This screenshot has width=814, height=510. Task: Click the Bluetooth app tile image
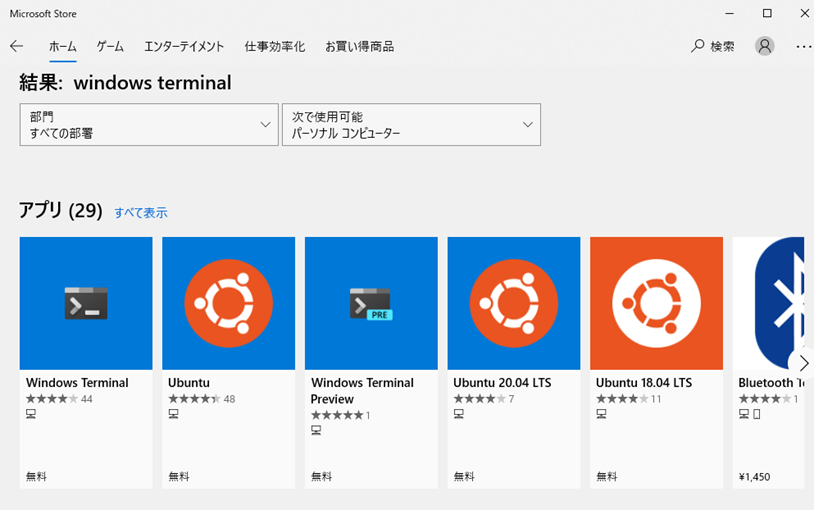(x=768, y=303)
